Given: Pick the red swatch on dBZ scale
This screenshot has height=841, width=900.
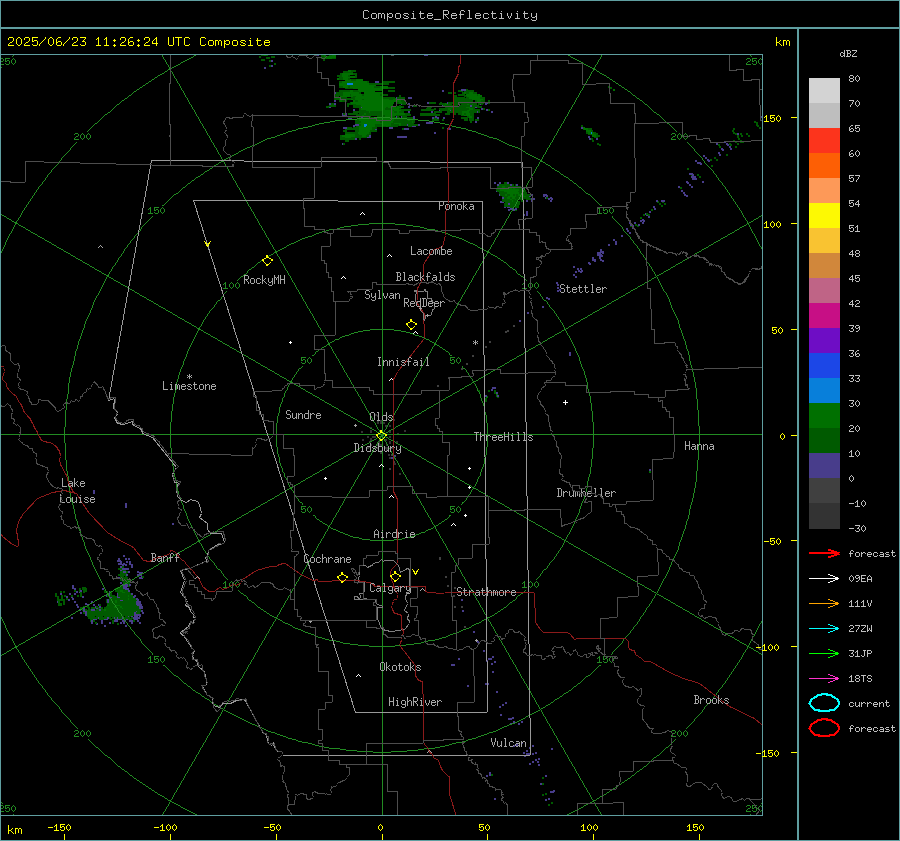Looking at the screenshot, I should tap(824, 140).
